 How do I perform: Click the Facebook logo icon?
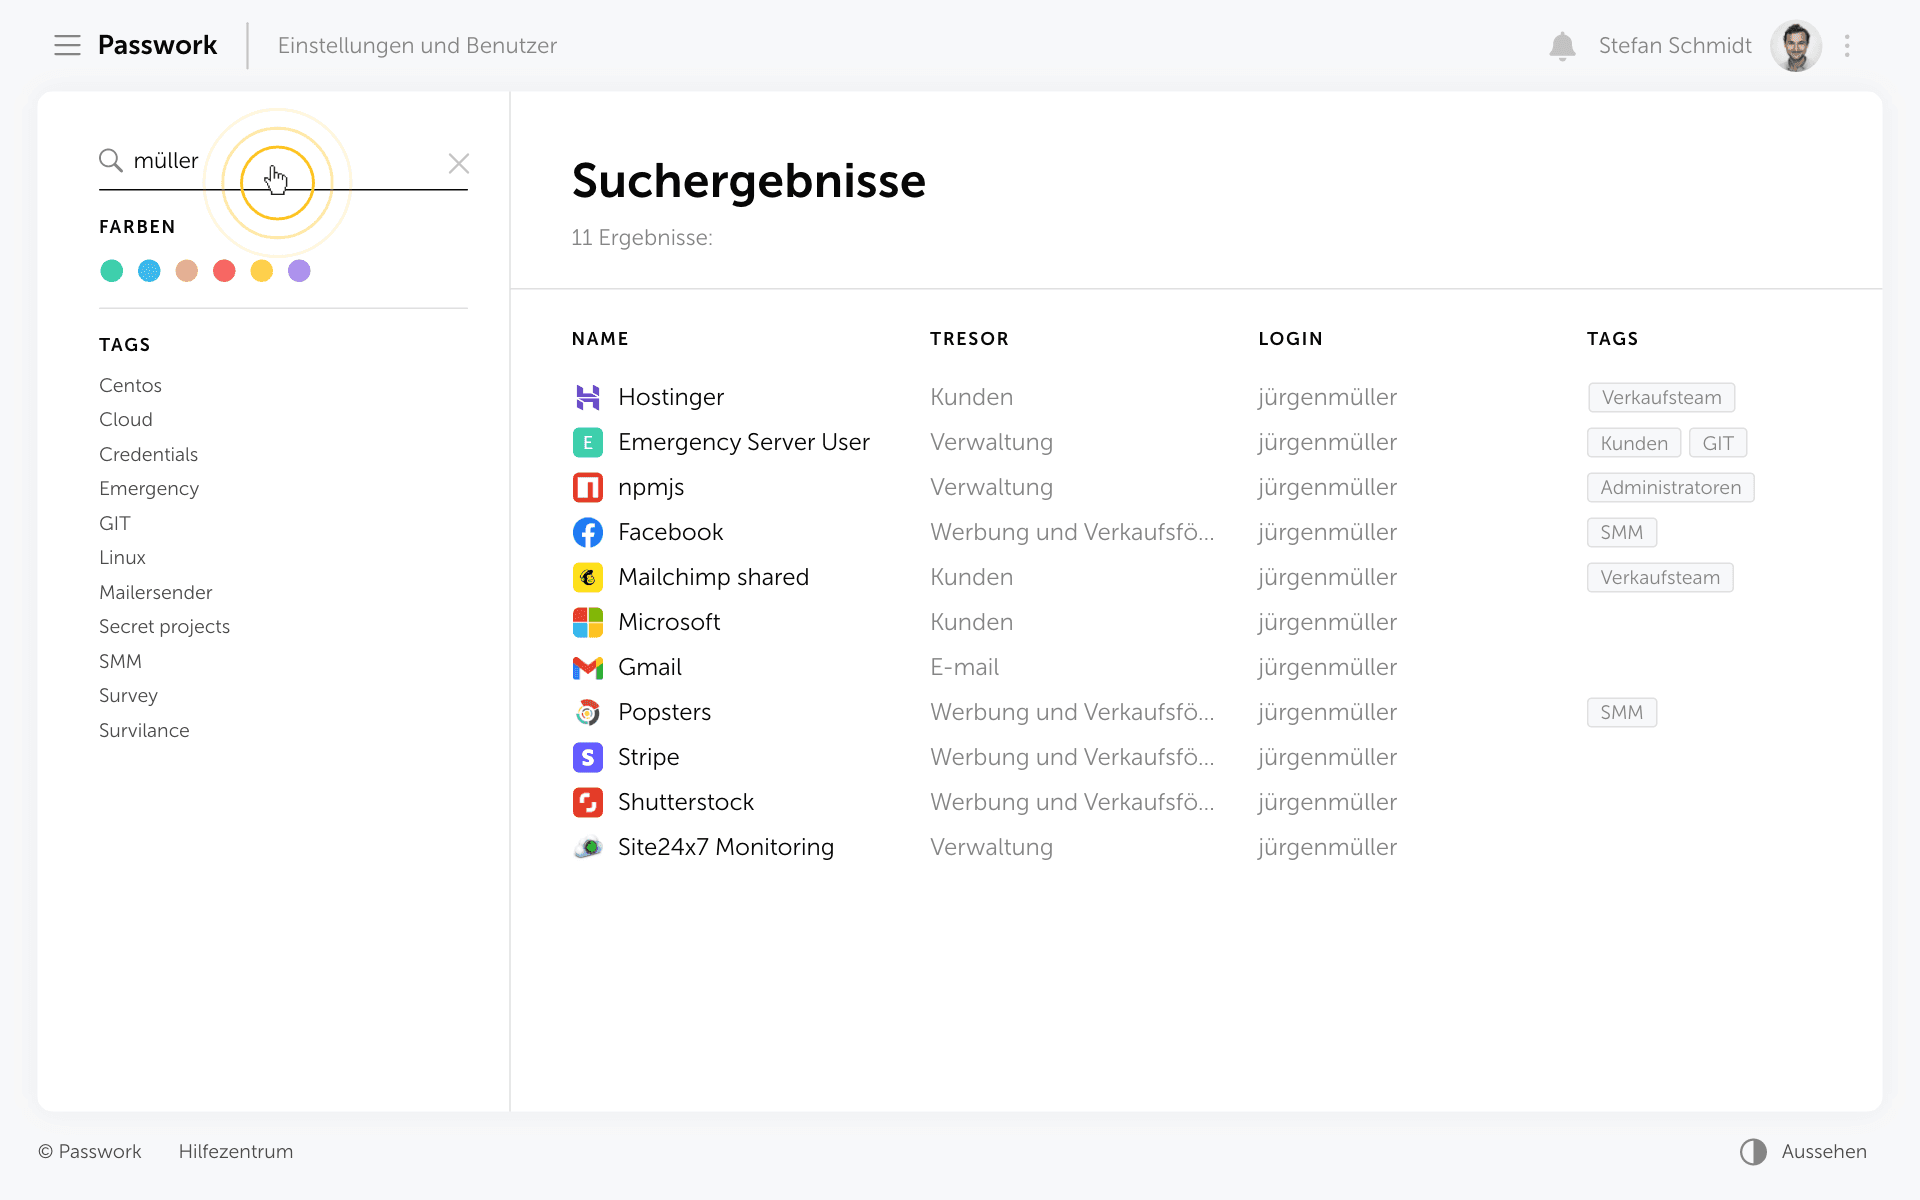[588, 532]
